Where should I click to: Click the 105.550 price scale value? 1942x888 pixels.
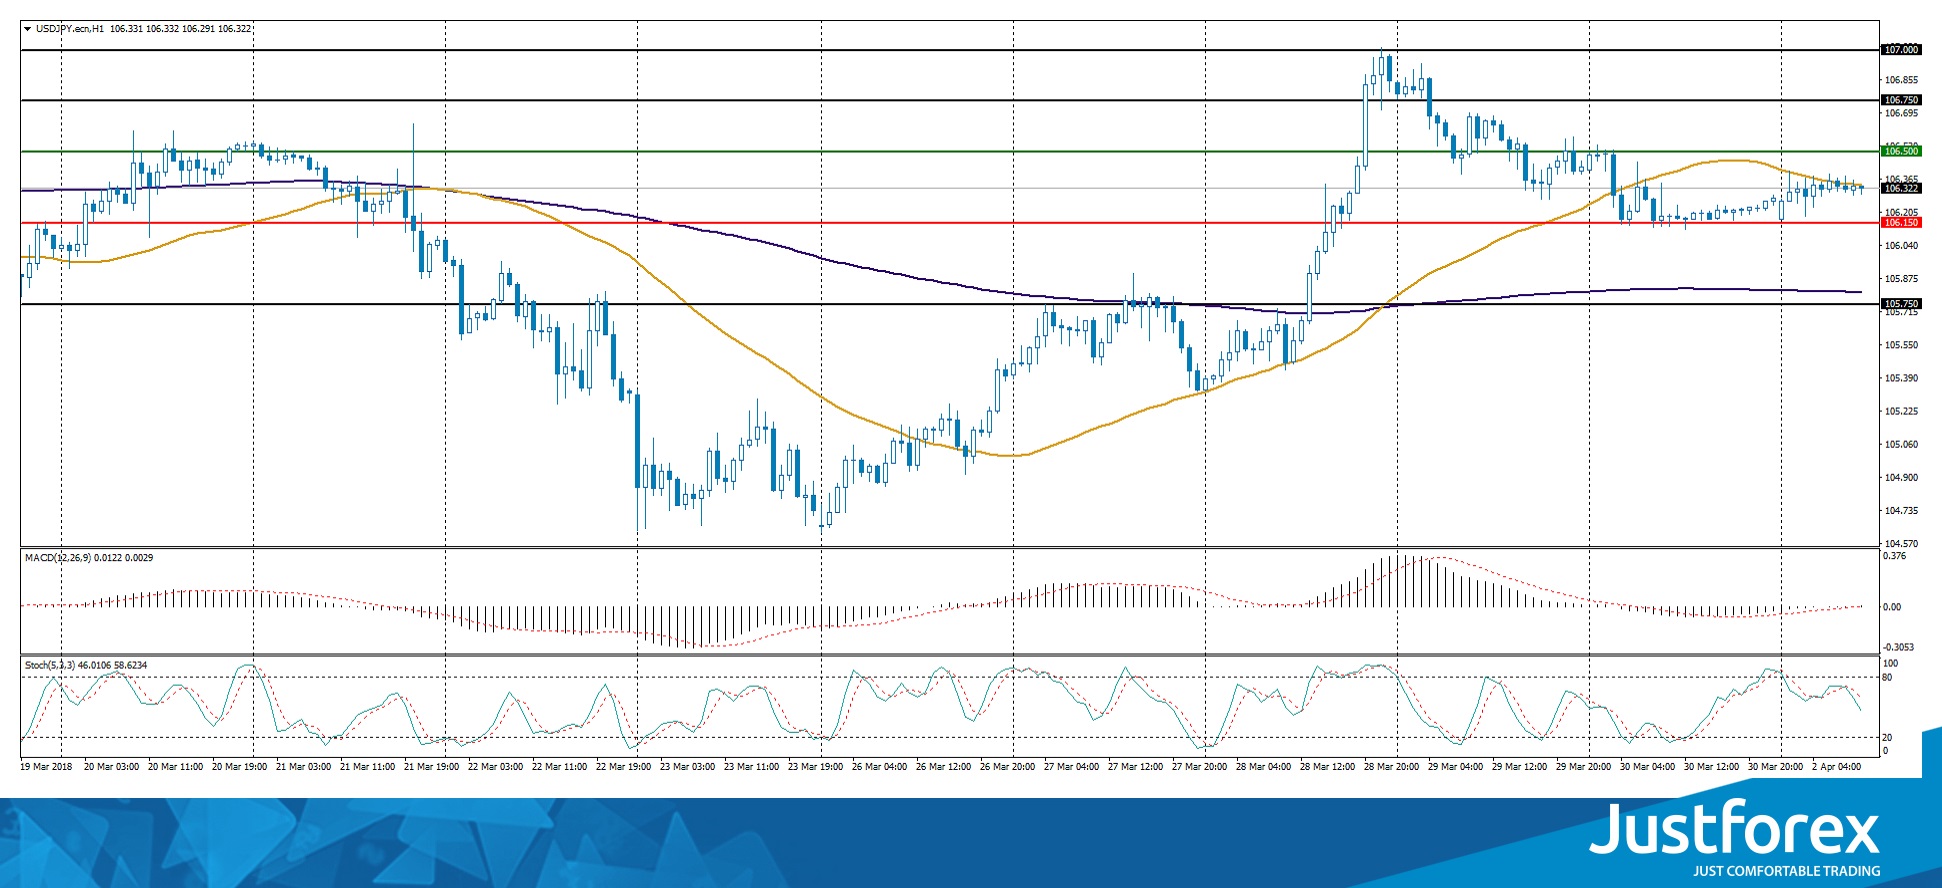pyautogui.click(x=1901, y=345)
